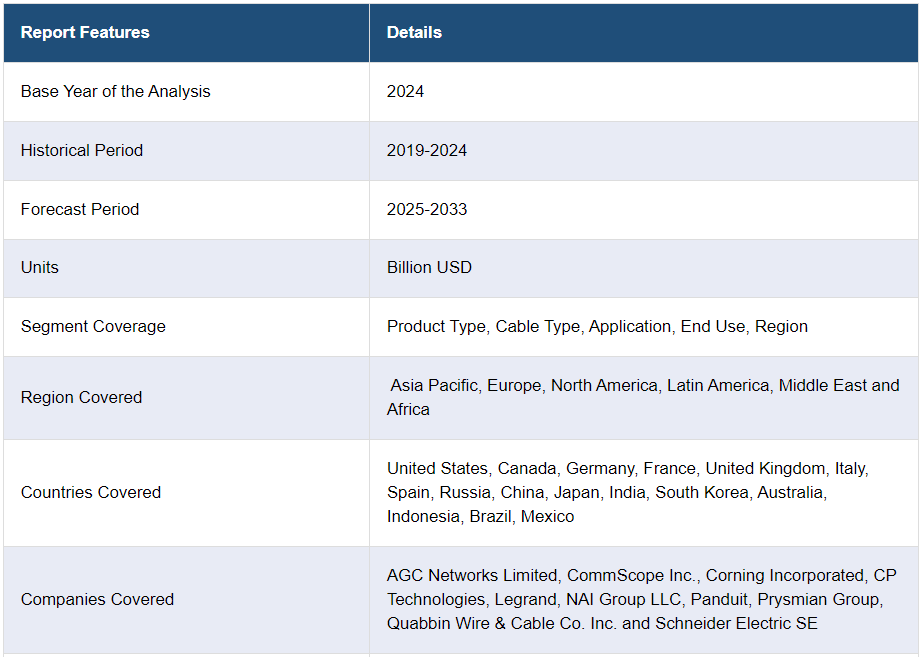The image size is (923, 657).
Task: Select the 'Countries Covered' row label
Action: [91, 492]
